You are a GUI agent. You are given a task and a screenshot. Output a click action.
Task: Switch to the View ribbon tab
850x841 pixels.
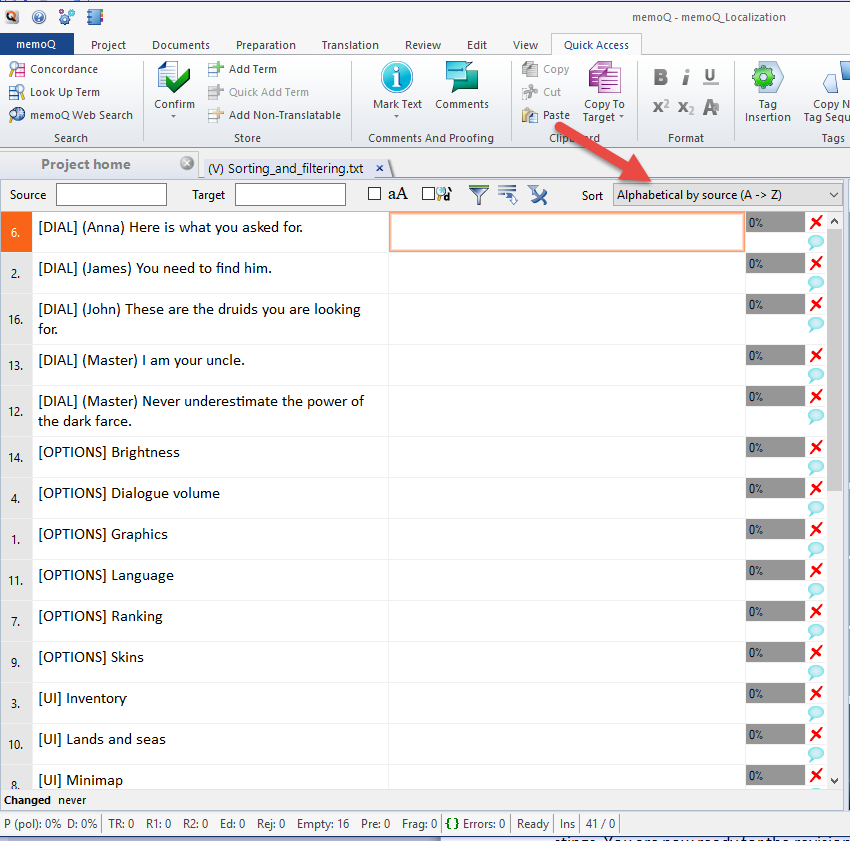tap(525, 45)
